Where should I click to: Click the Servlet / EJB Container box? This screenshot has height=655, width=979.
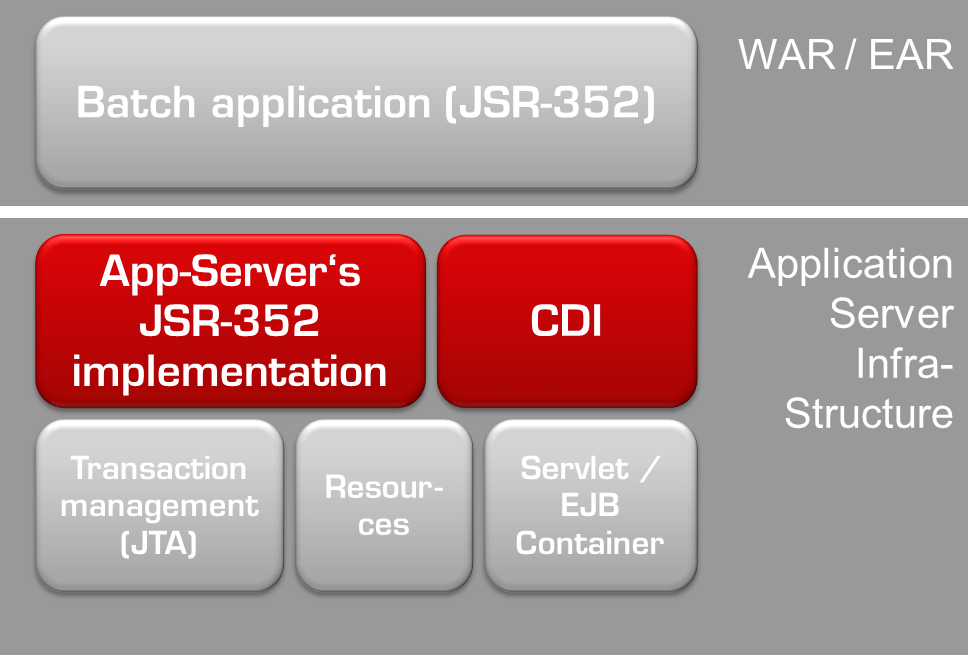(590, 505)
